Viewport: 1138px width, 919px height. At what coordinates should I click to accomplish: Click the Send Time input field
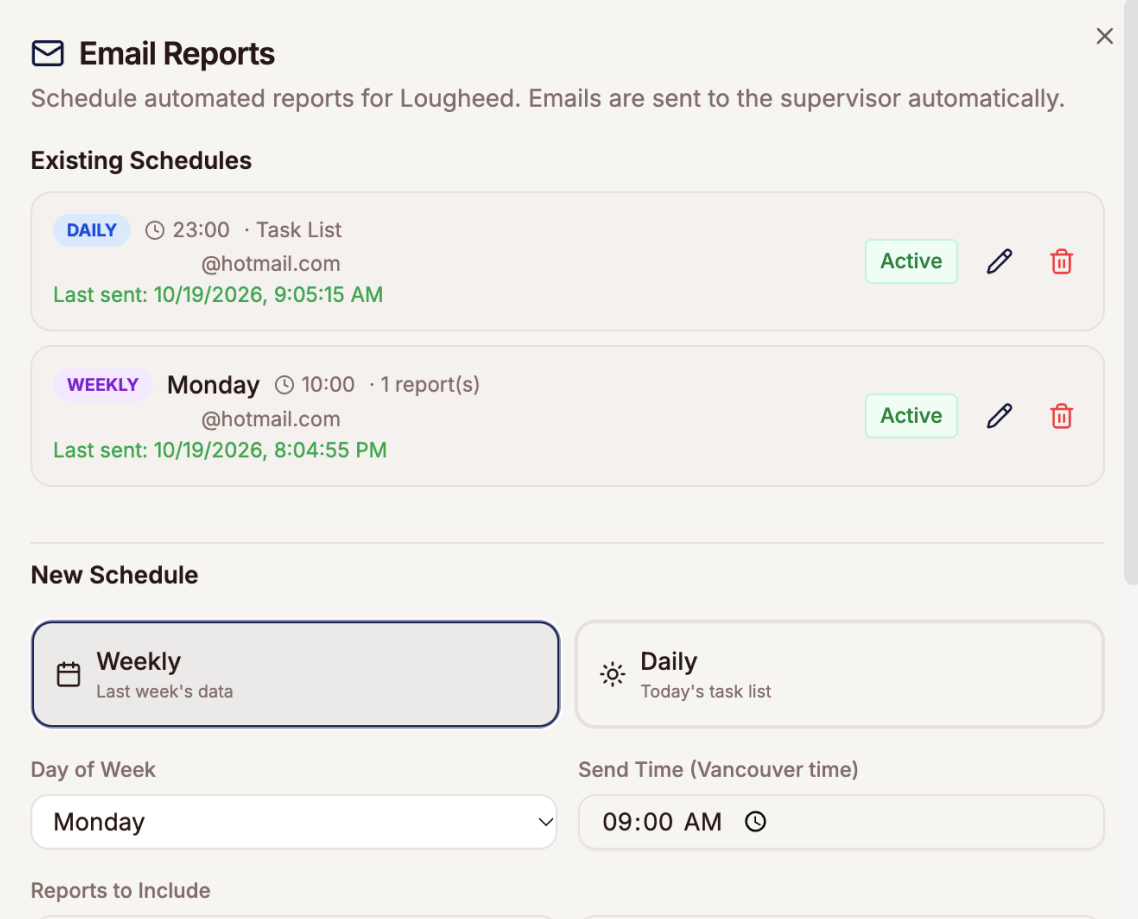[x=841, y=822]
